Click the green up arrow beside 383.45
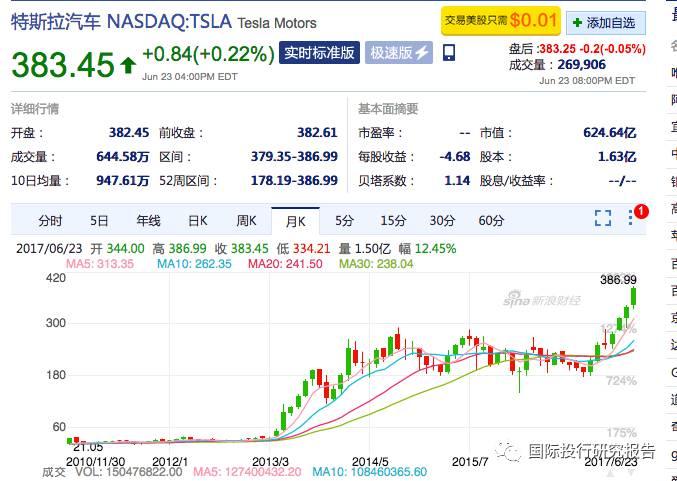 coord(128,66)
